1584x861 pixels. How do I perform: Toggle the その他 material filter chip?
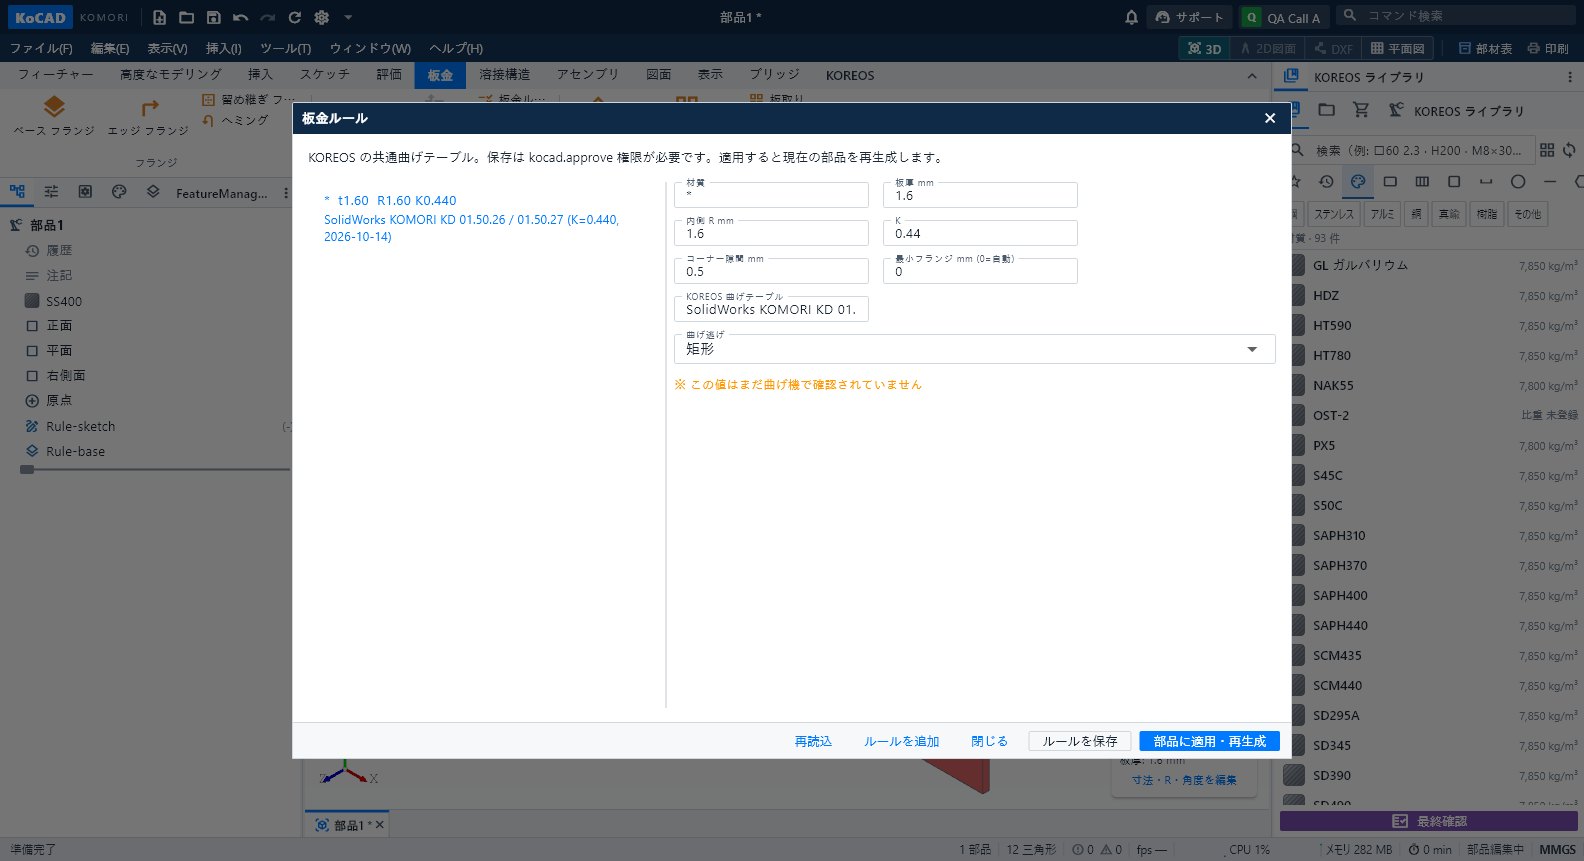click(1527, 214)
